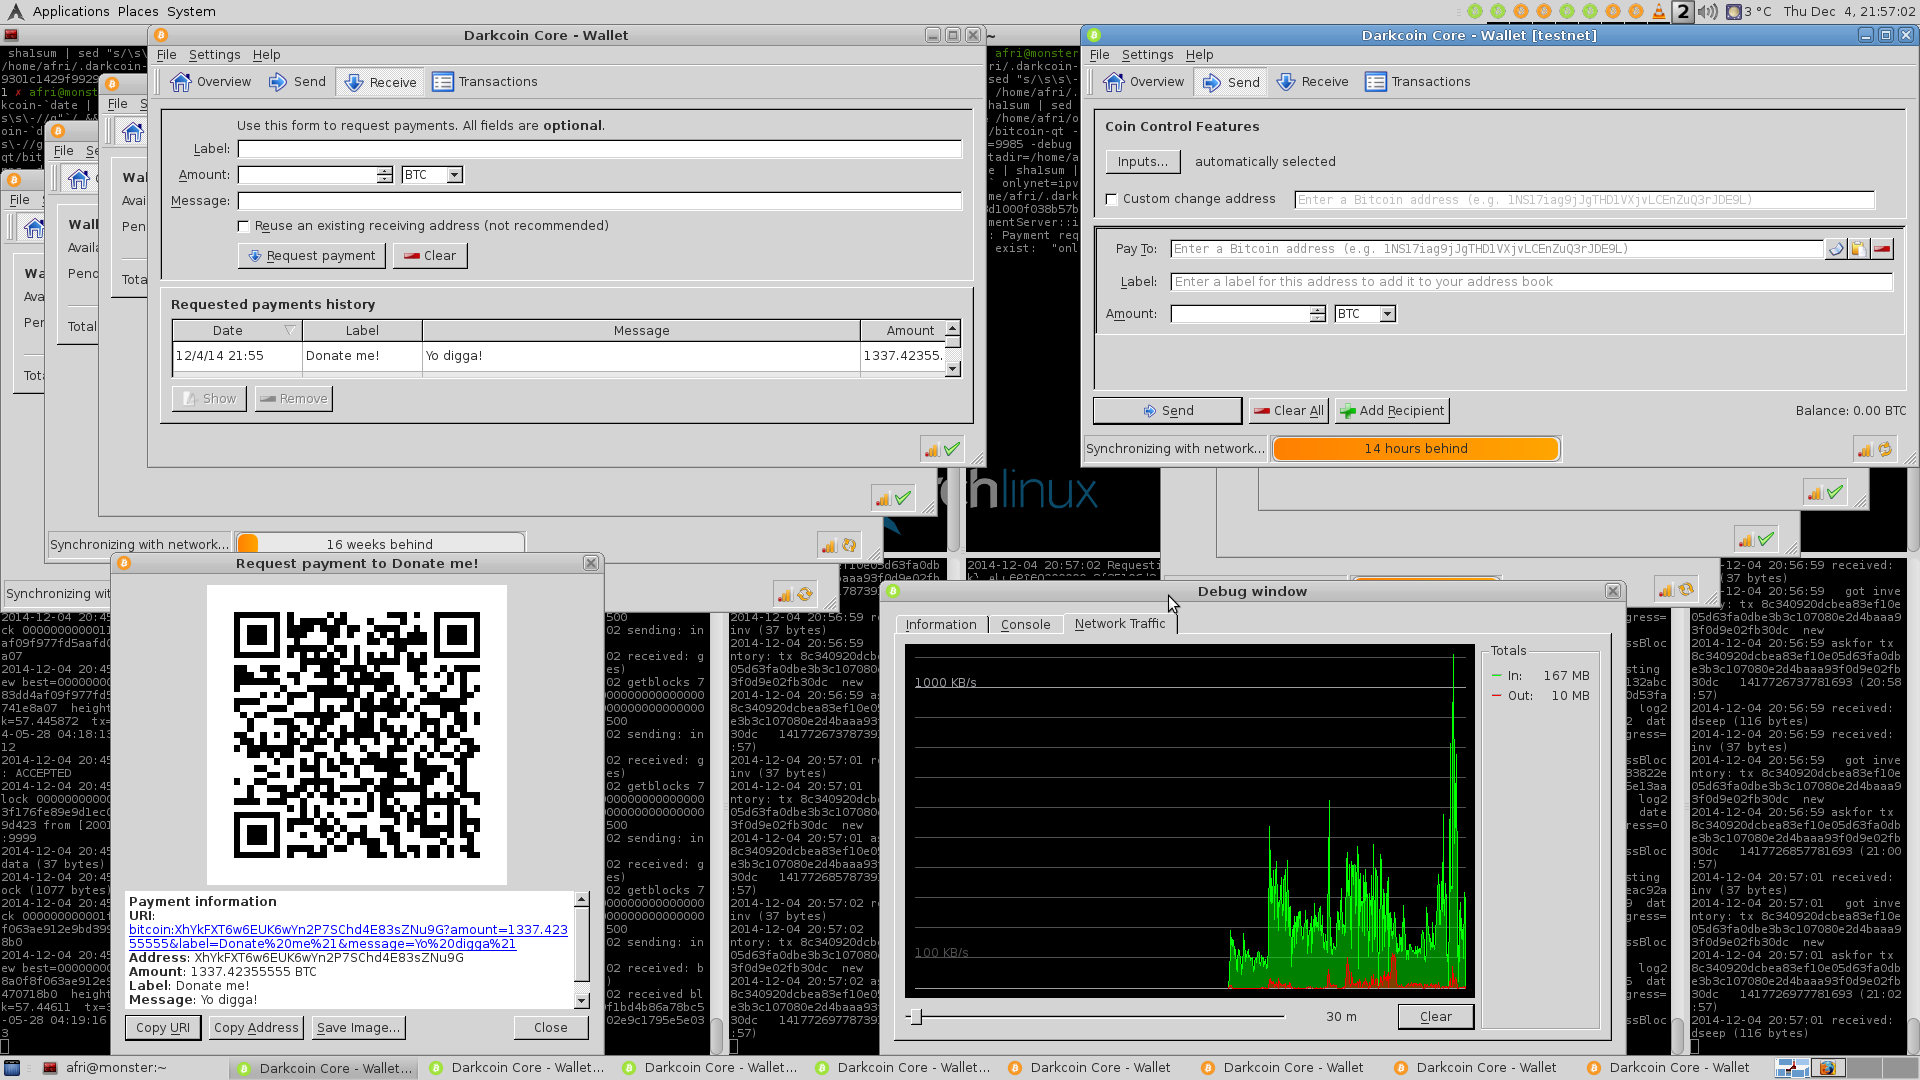Enable reuse an existing receiving address
Viewport: 1920px width, 1080px height.
tap(243, 227)
